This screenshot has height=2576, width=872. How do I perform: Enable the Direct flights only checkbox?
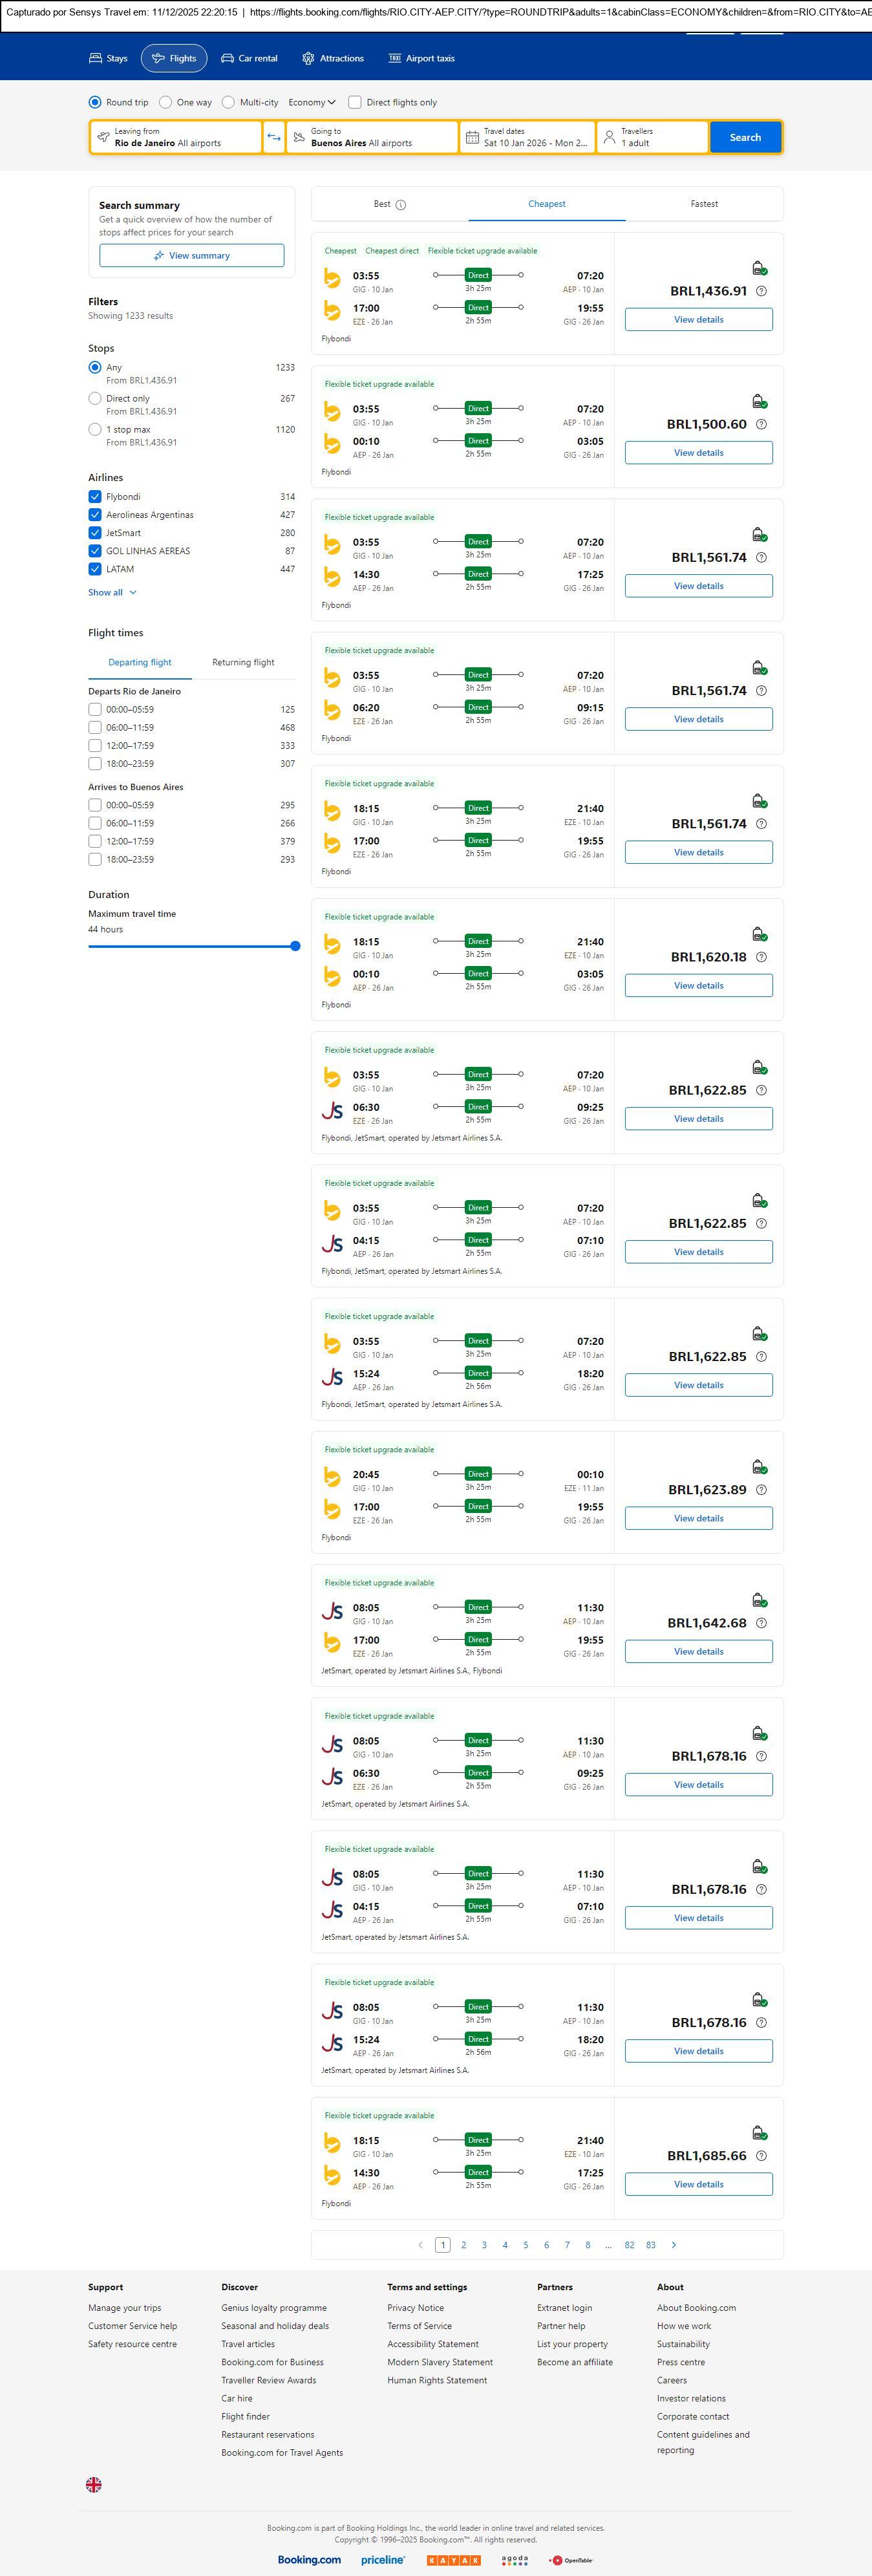[355, 102]
